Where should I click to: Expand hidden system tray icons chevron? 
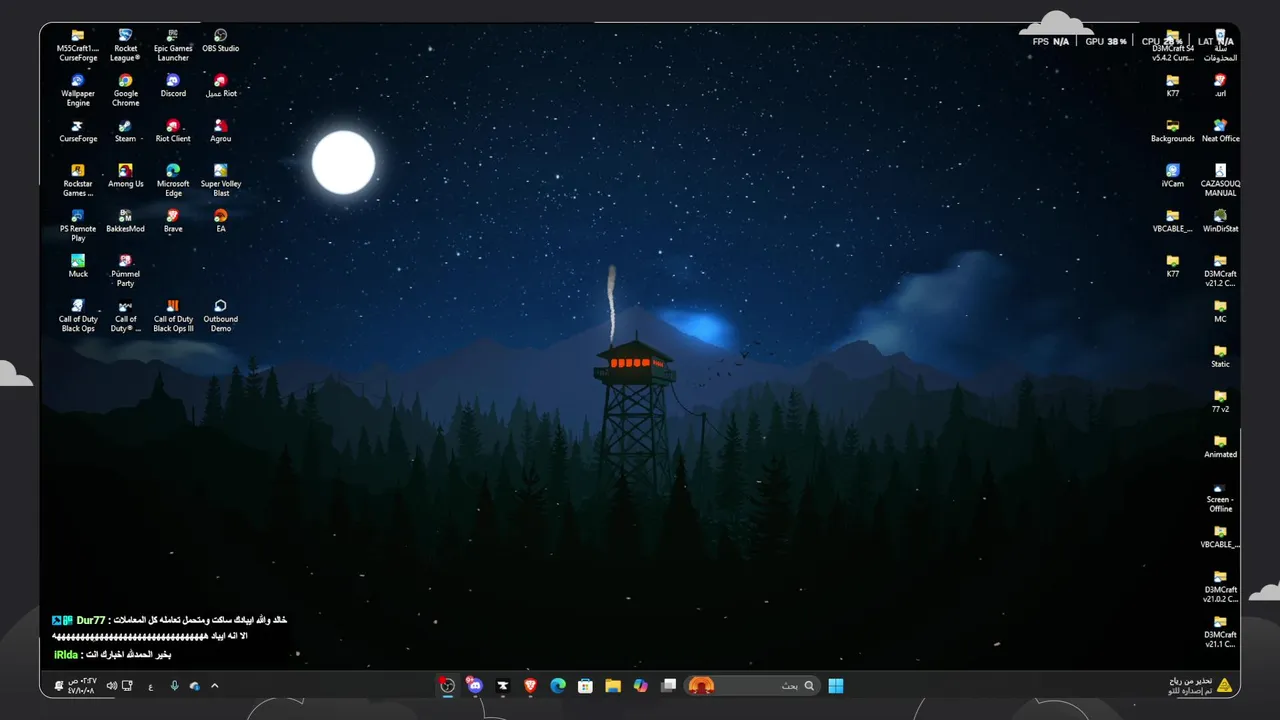click(x=214, y=686)
